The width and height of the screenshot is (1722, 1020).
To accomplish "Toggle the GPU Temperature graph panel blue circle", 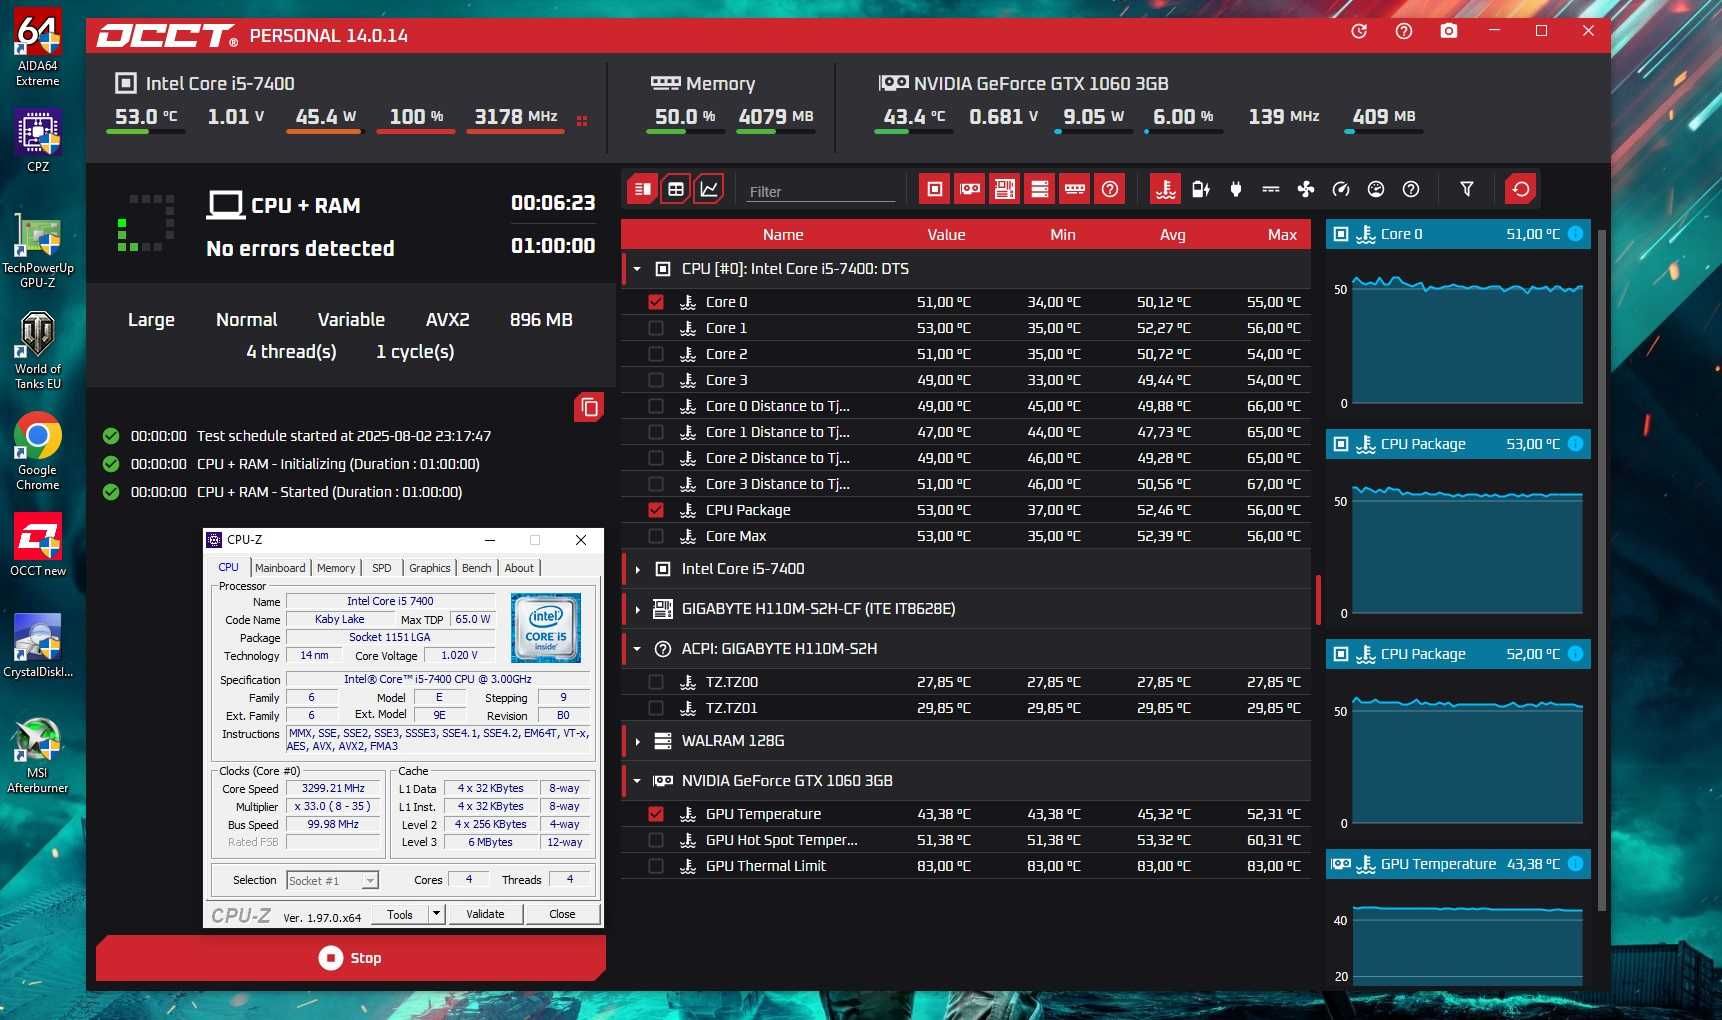I will 1575,864.
